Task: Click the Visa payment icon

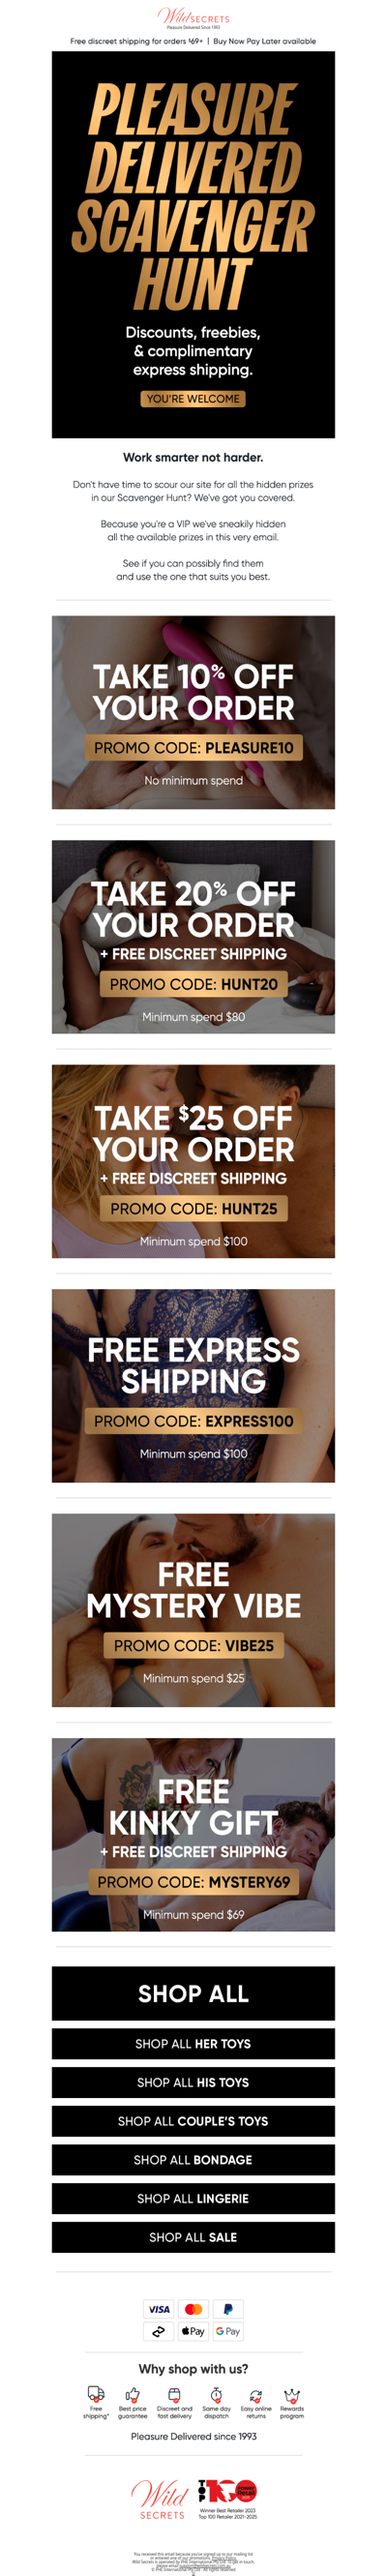Action: click(x=159, y=2309)
